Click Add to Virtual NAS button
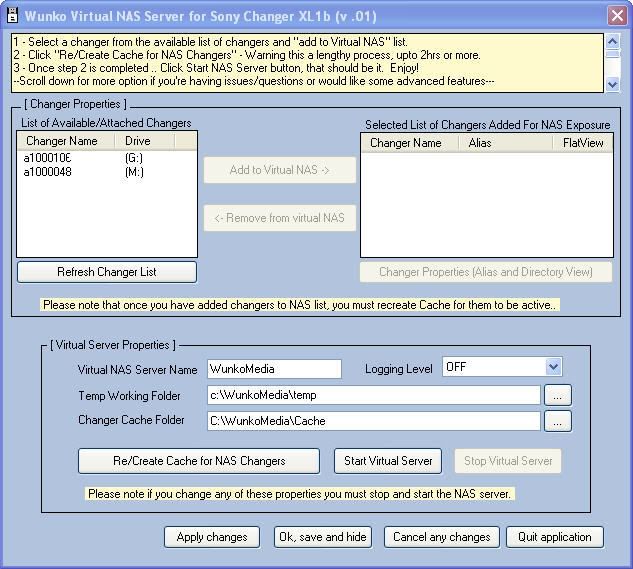Screen dimensions: 633x569 coord(280,170)
